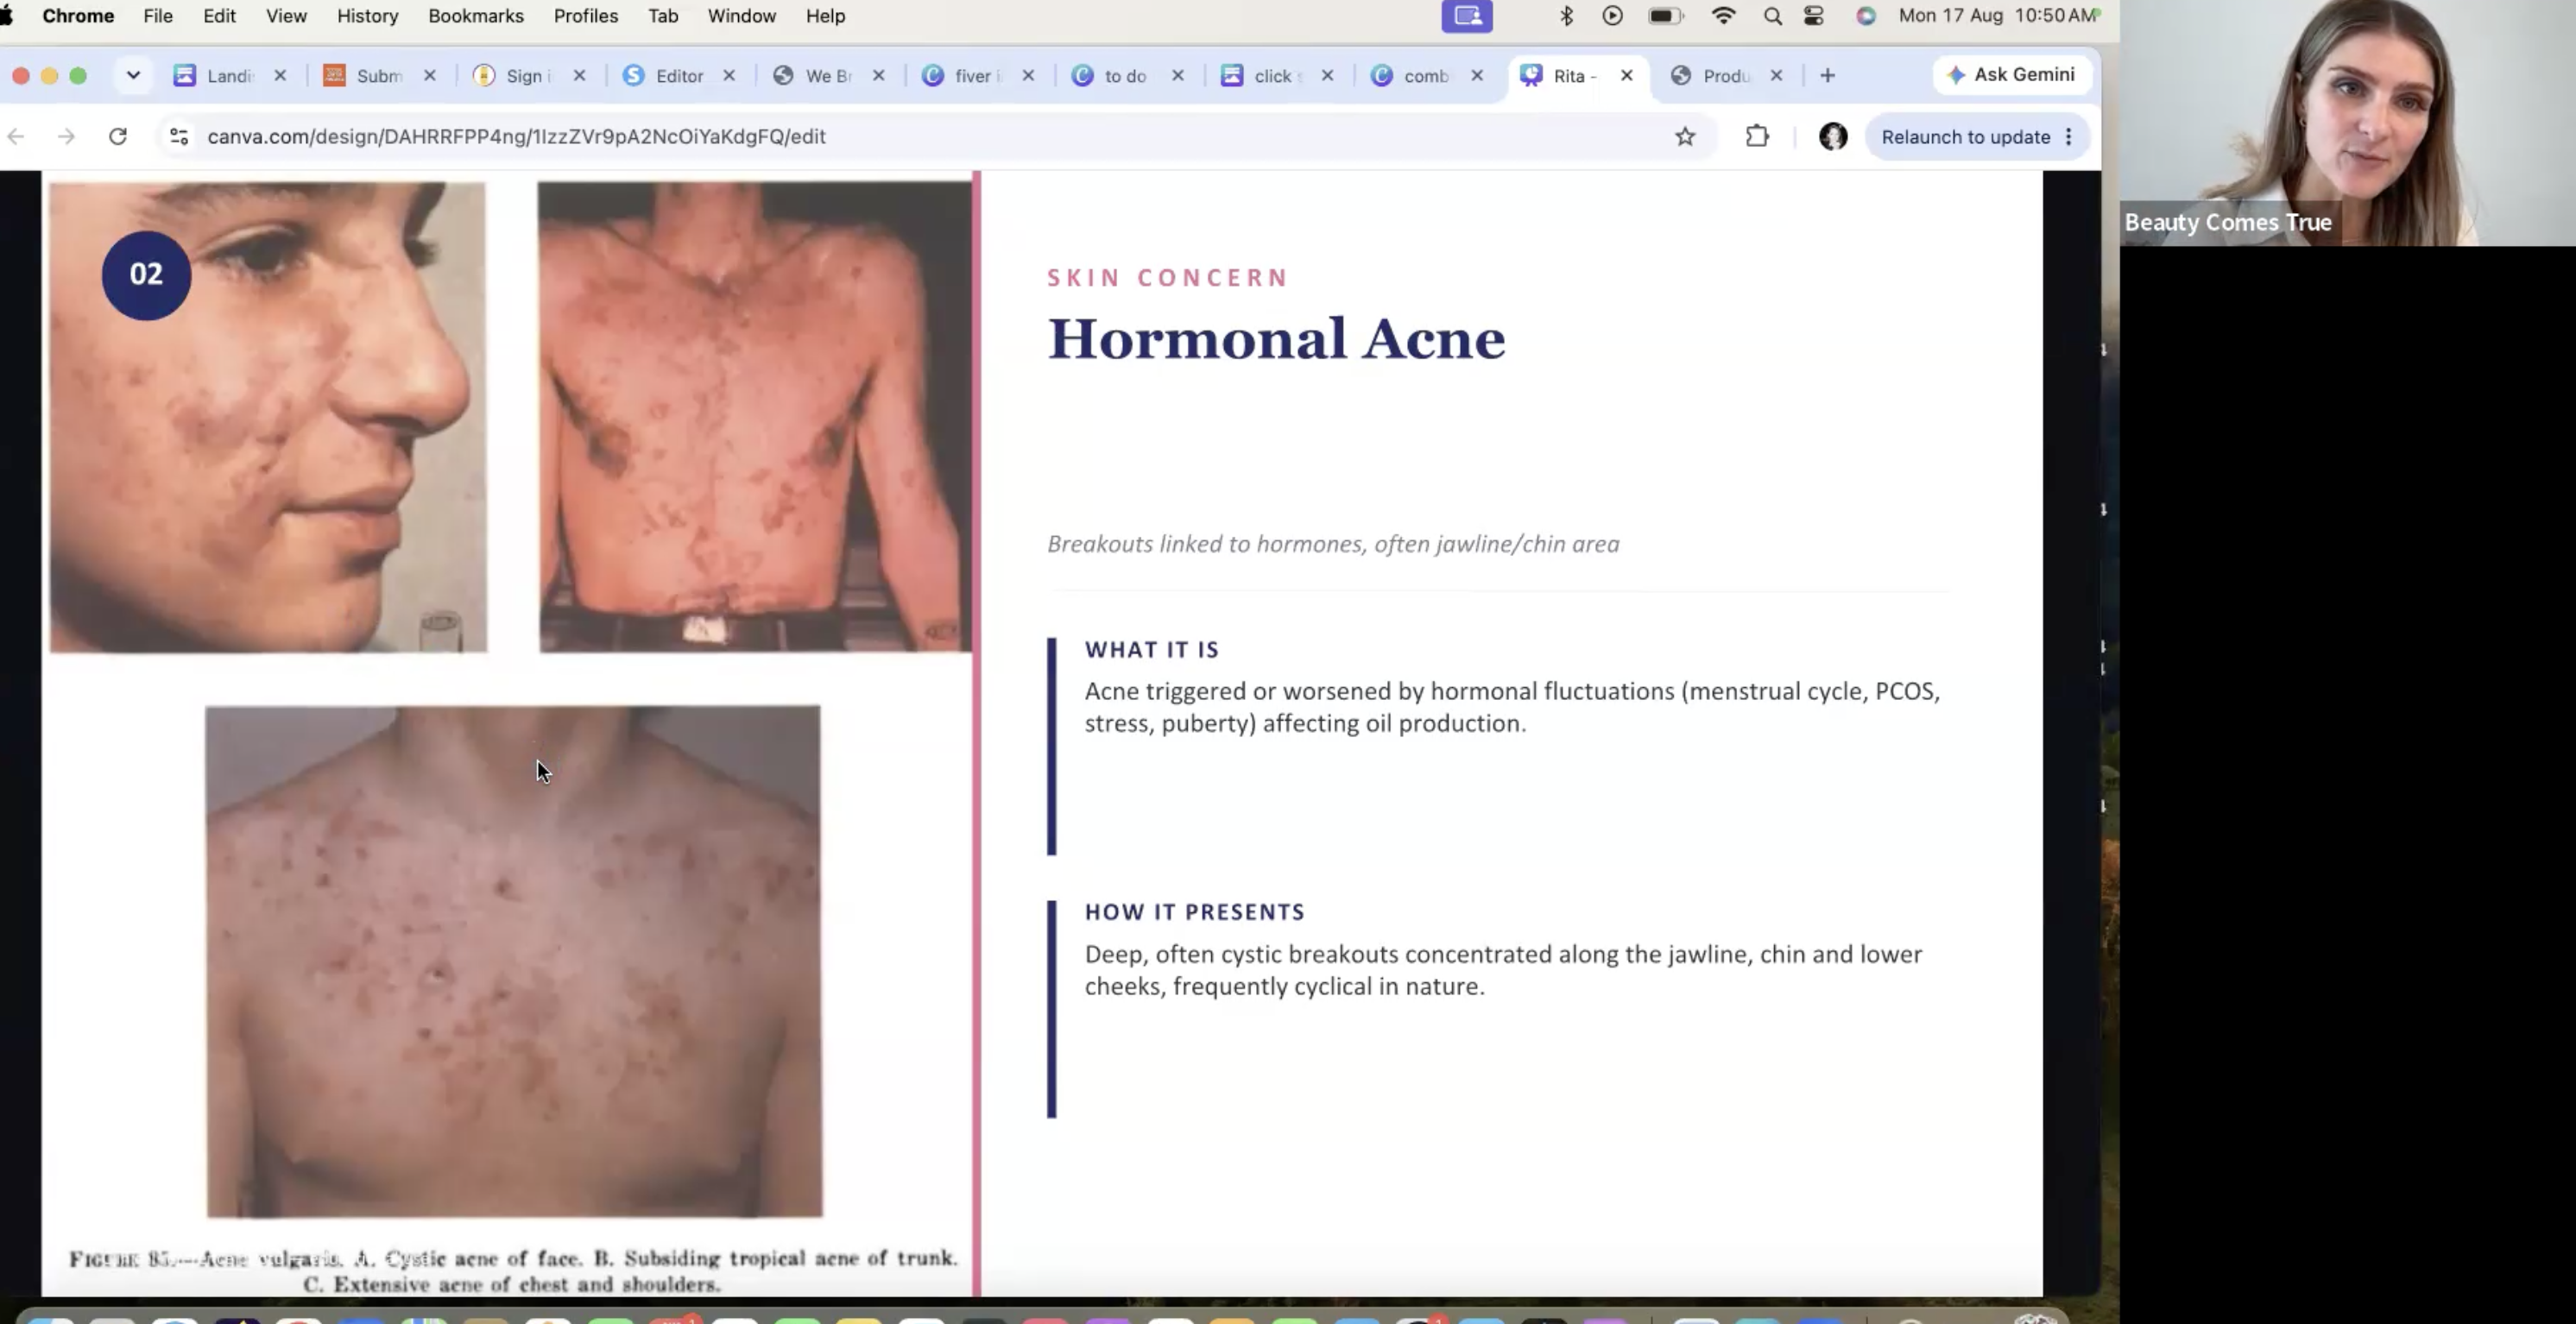Click the Wi-Fi status icon

click(x=1723, y=16)
